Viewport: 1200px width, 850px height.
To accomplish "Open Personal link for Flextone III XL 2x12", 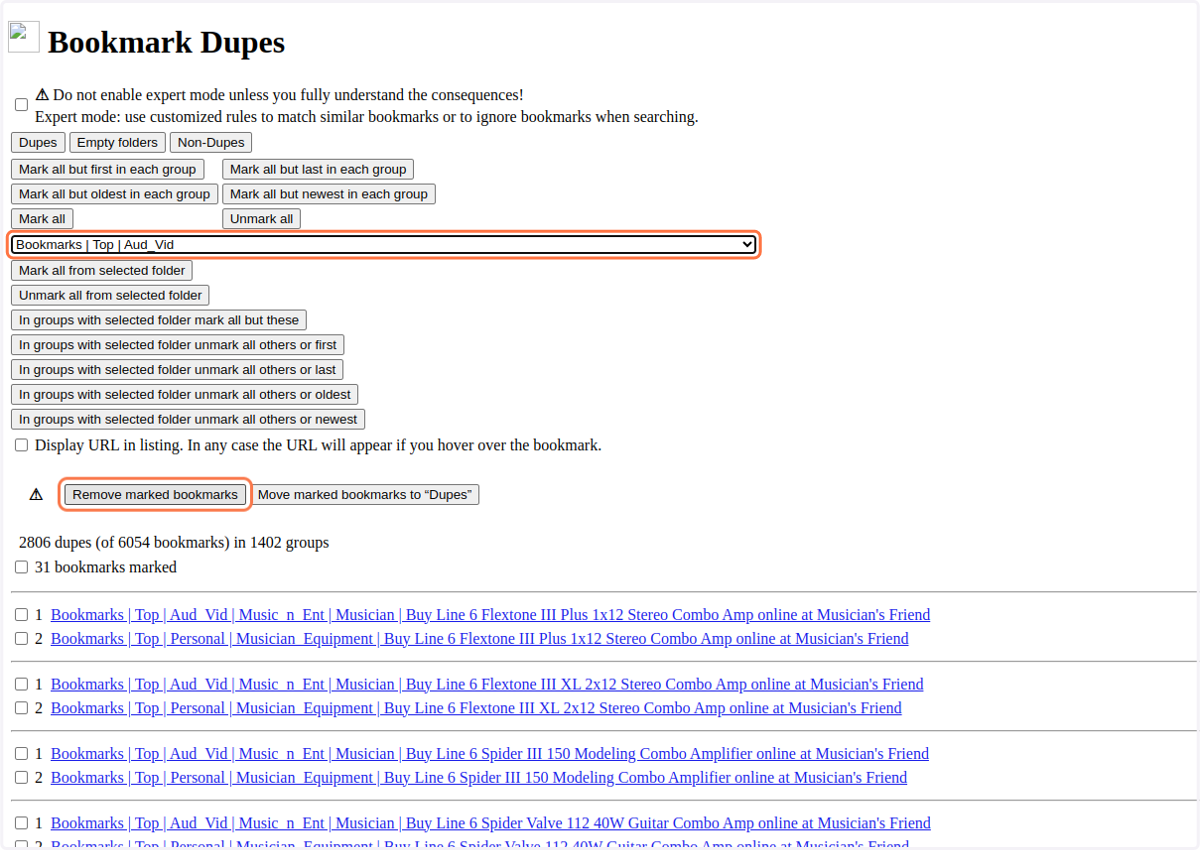I will [x=476, y=708].
